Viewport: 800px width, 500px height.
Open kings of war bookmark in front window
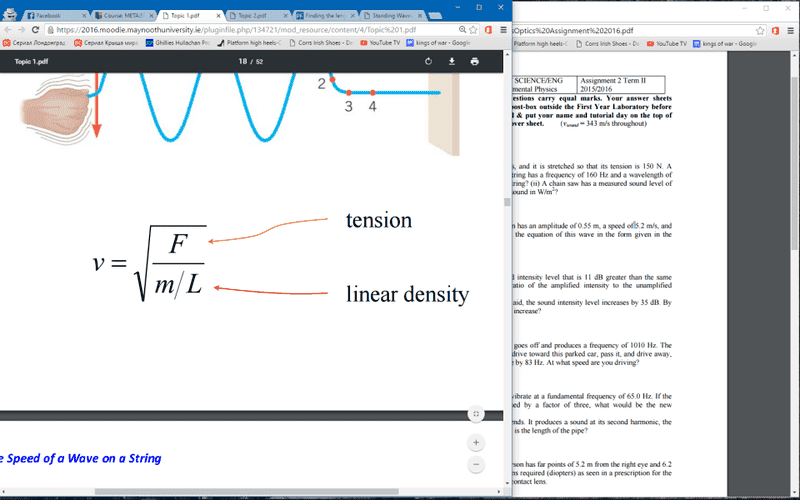pyautogui.click(x=438, y=43)
